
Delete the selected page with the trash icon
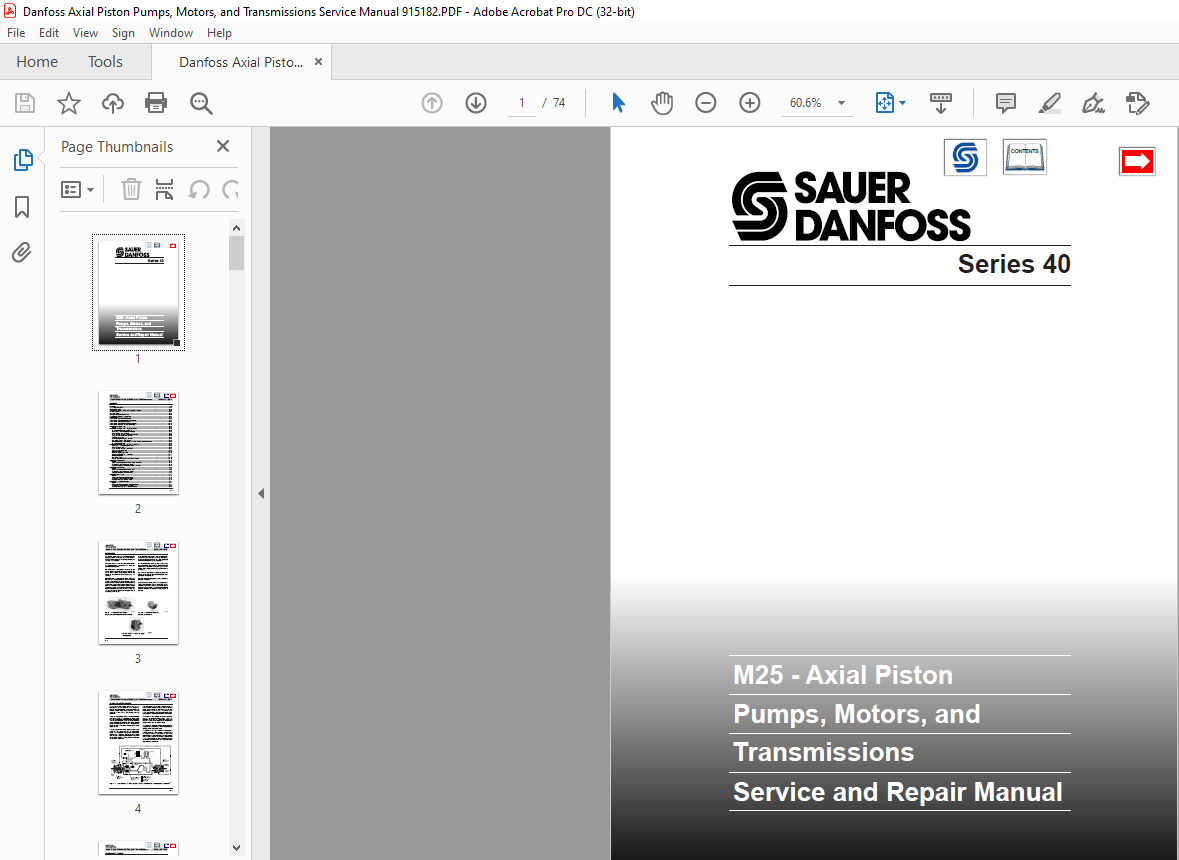(131, 189)
